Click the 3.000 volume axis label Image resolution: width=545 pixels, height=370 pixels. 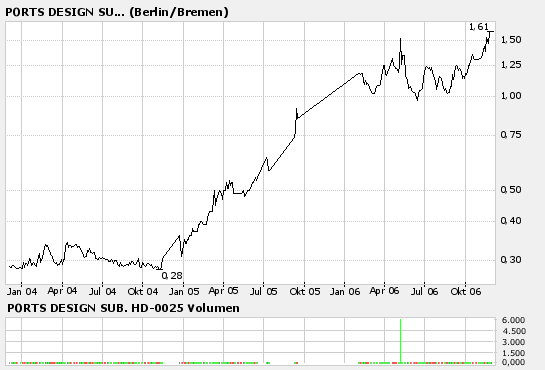(513, 342)
